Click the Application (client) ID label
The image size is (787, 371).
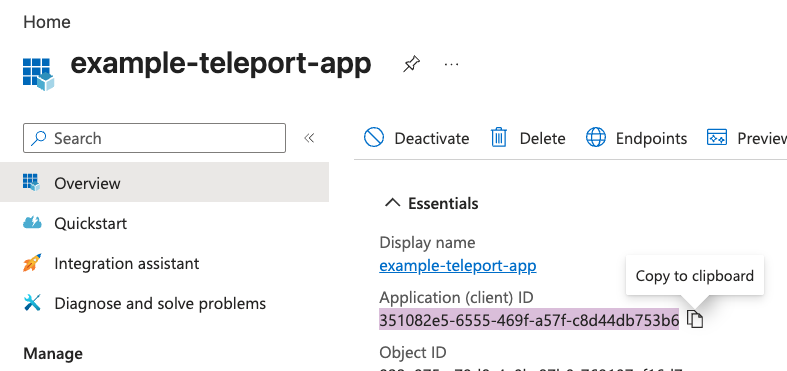(x=456, y=298)
